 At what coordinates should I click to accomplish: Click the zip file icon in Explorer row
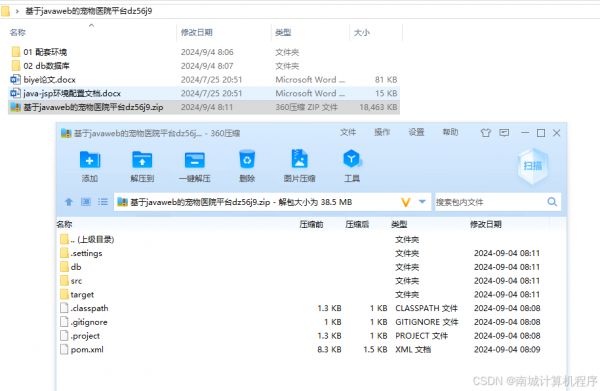[15, 107]
